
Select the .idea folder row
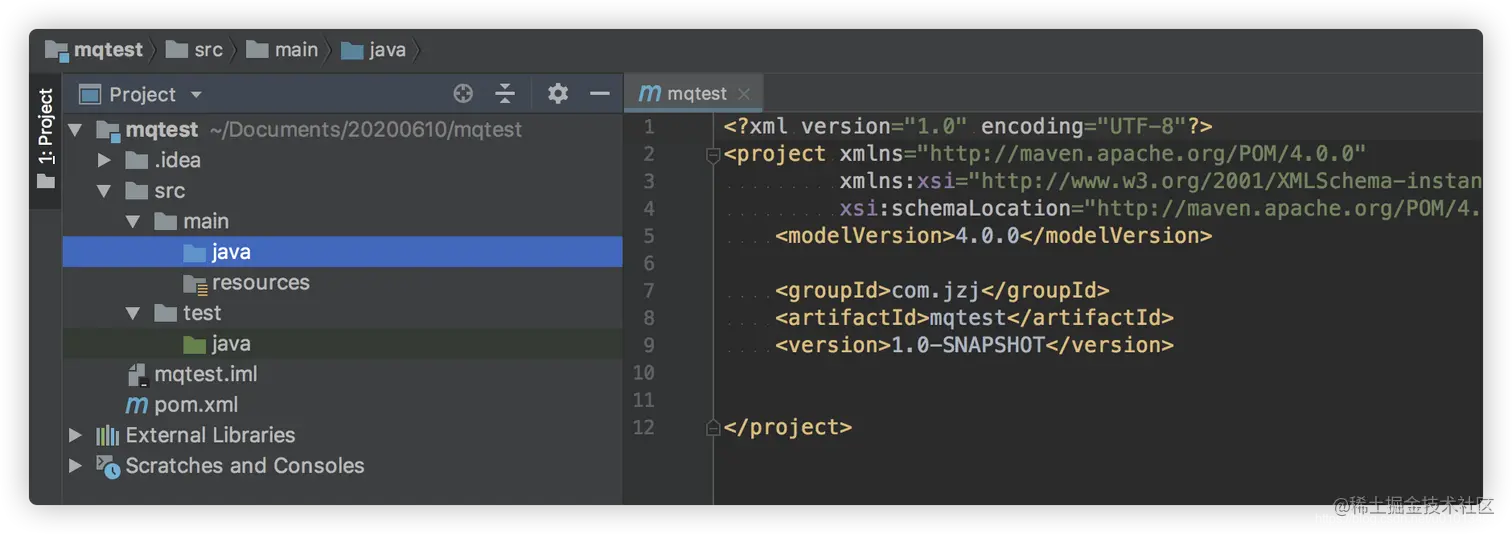point(343,160)
